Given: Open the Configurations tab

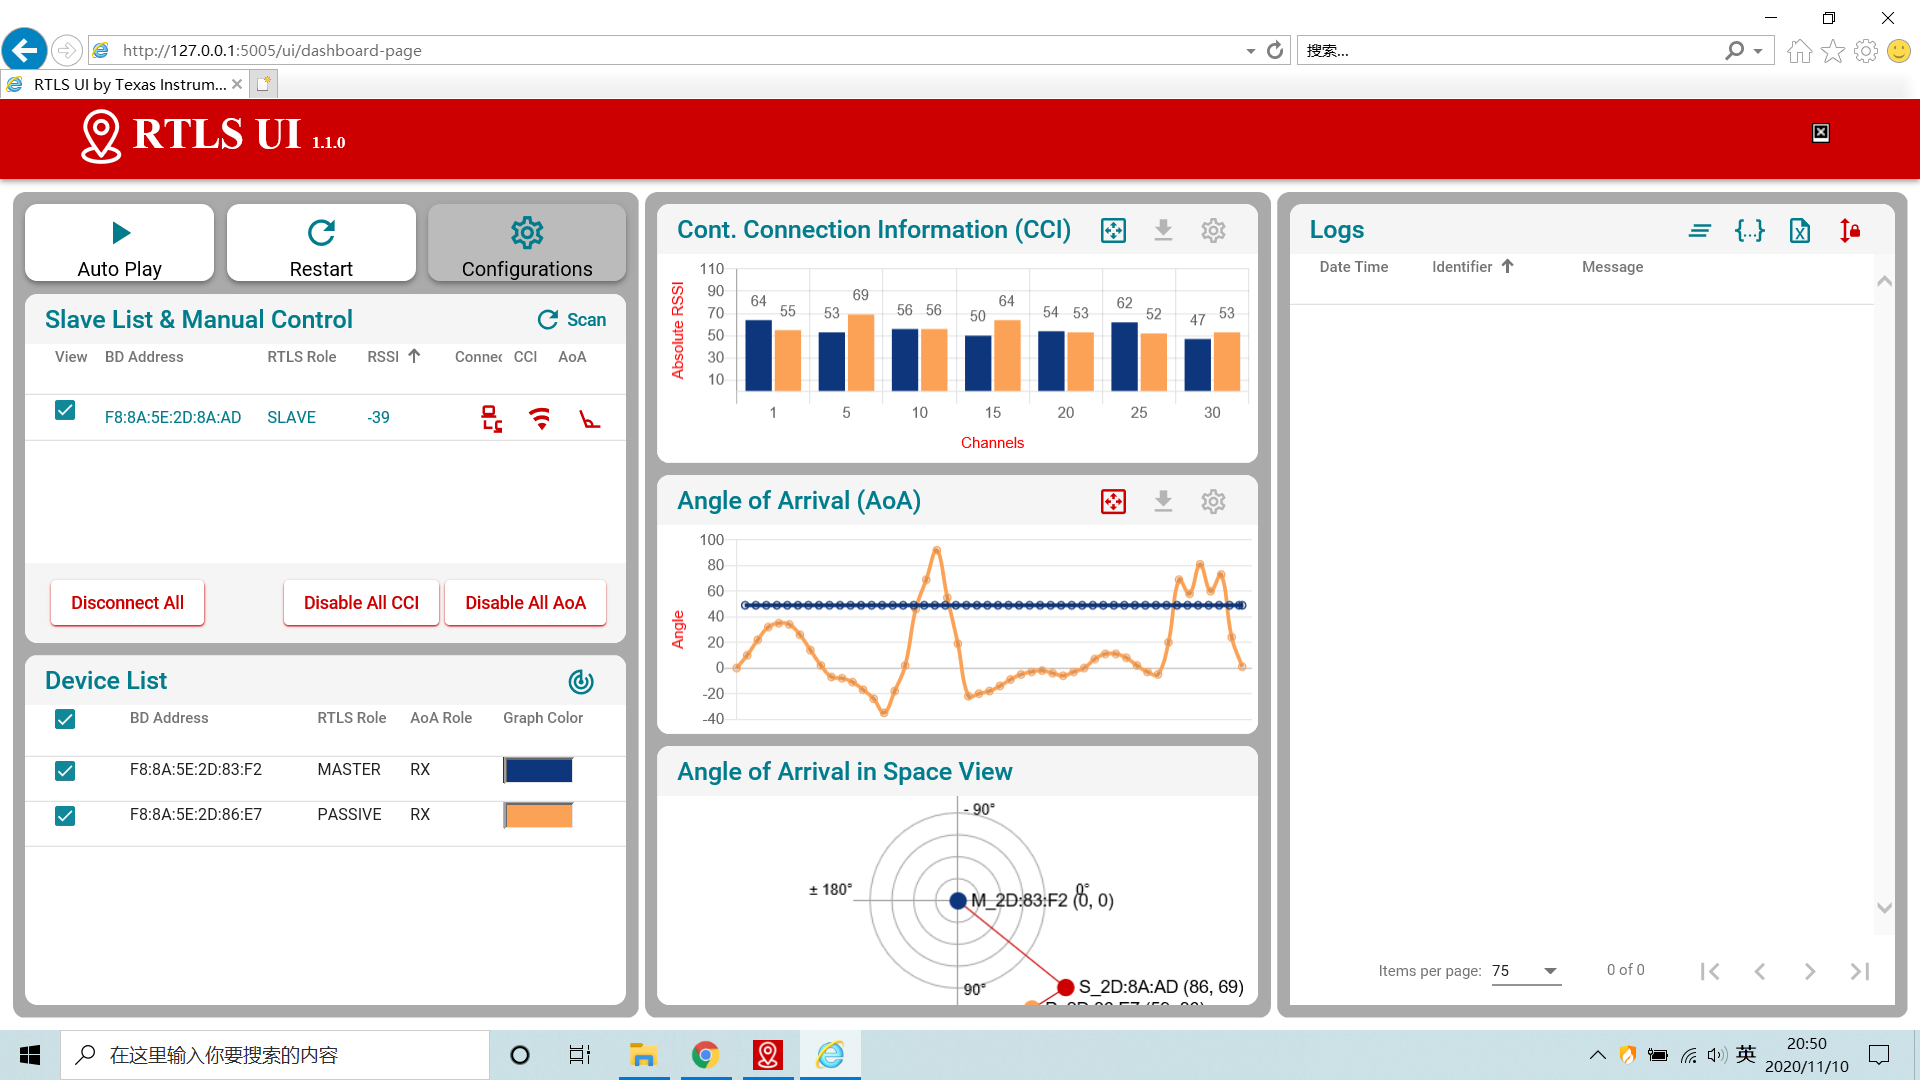Looking at the screenshot, I should [x=527, y=244].
